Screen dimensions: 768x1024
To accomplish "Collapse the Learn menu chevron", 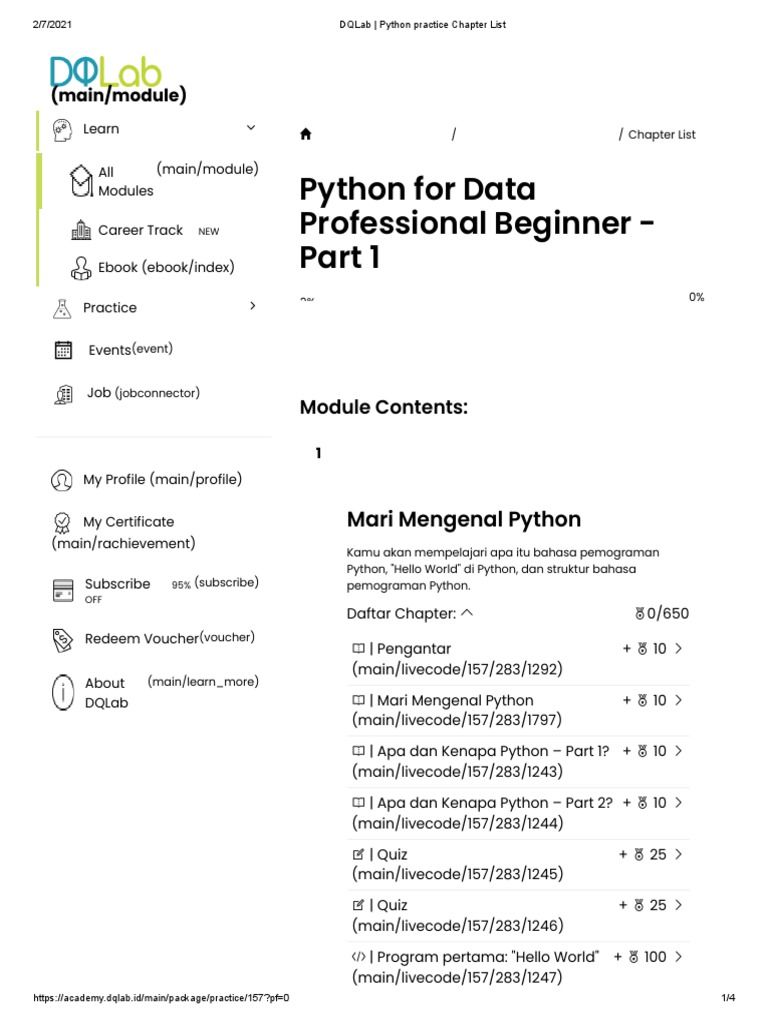I will [x=251, y=128].
